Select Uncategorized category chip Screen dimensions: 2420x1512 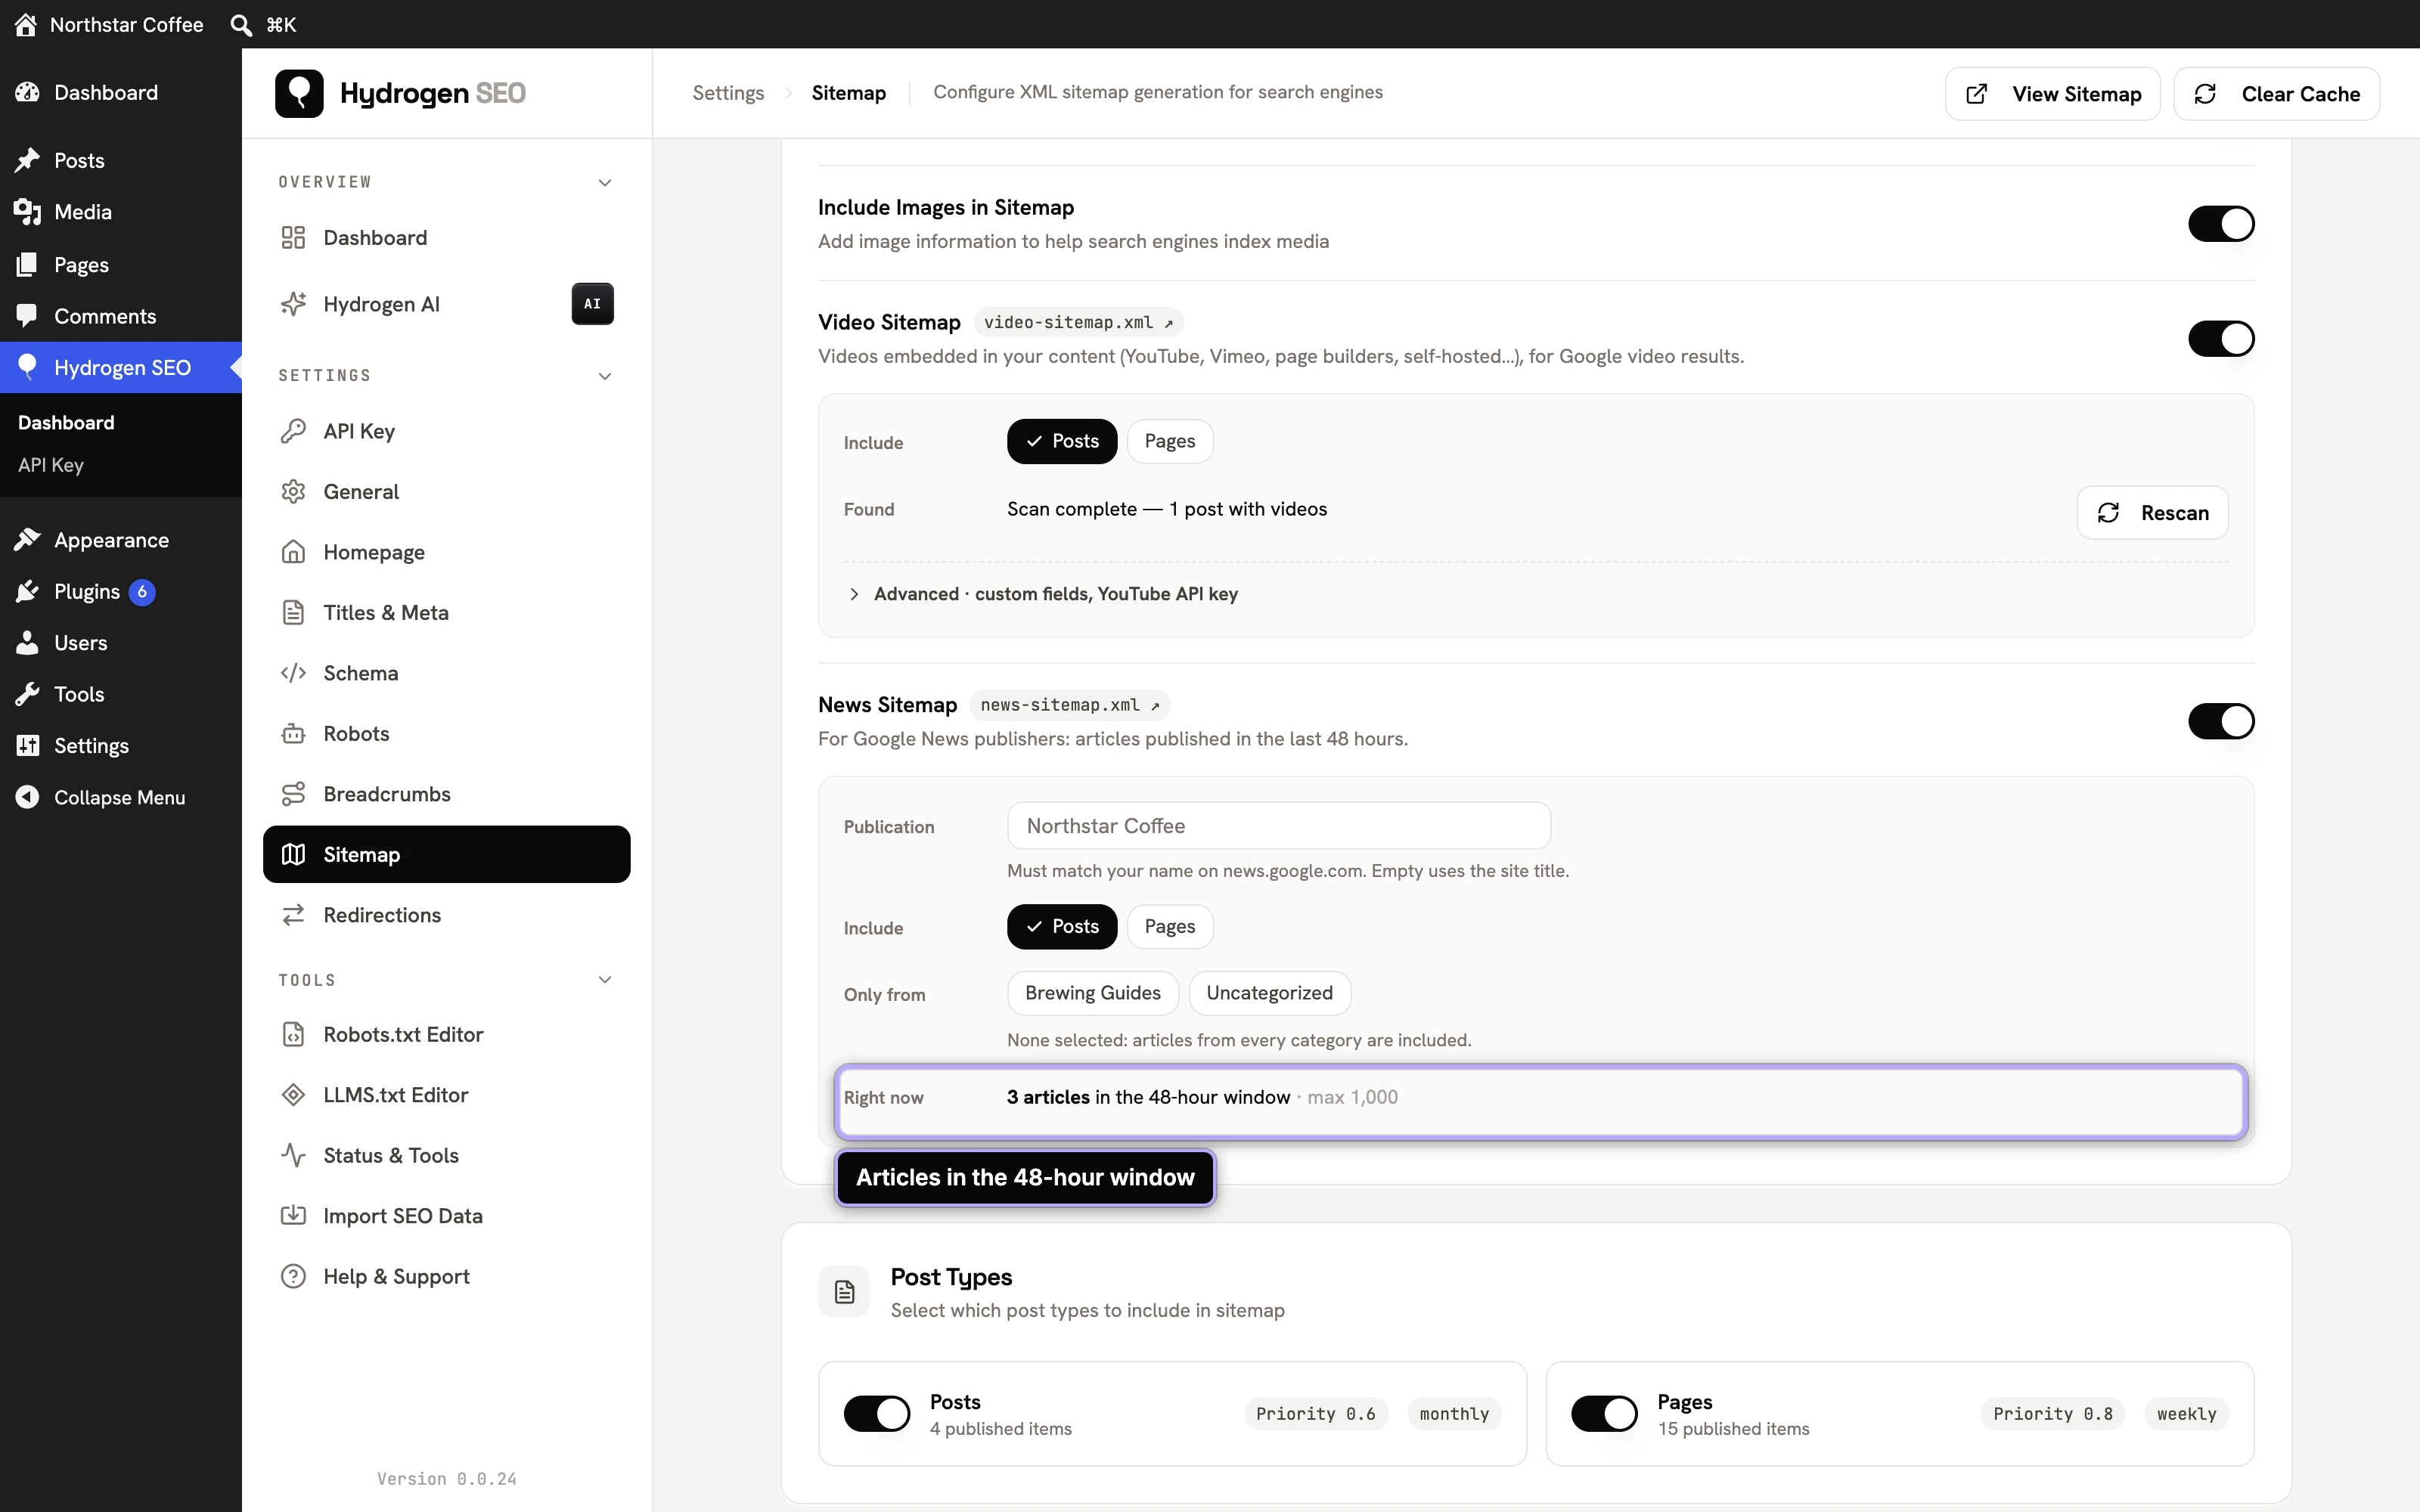(1270, 993)
